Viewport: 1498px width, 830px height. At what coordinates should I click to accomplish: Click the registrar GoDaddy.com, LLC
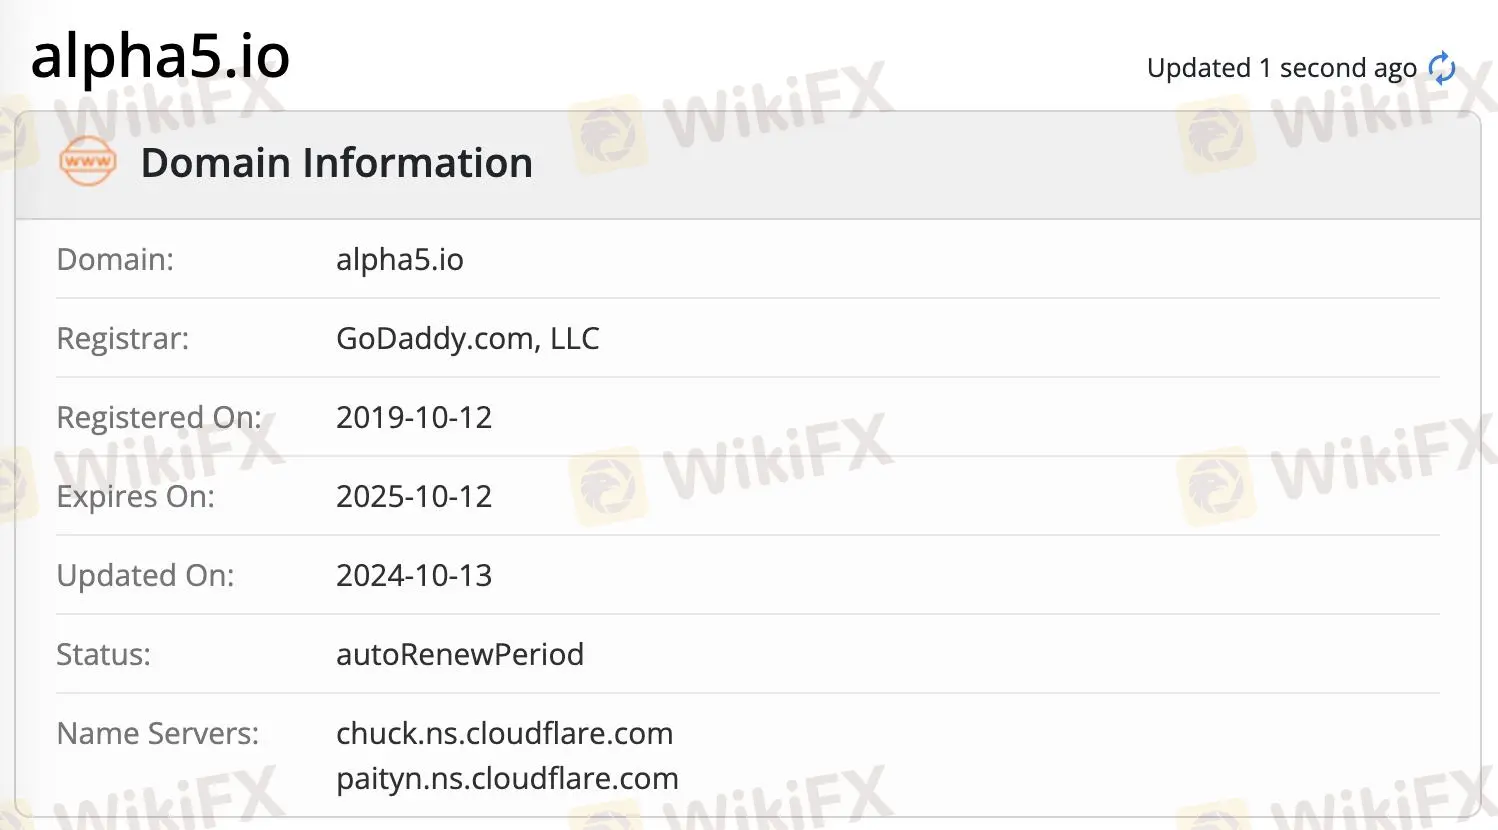coord(467,338)
